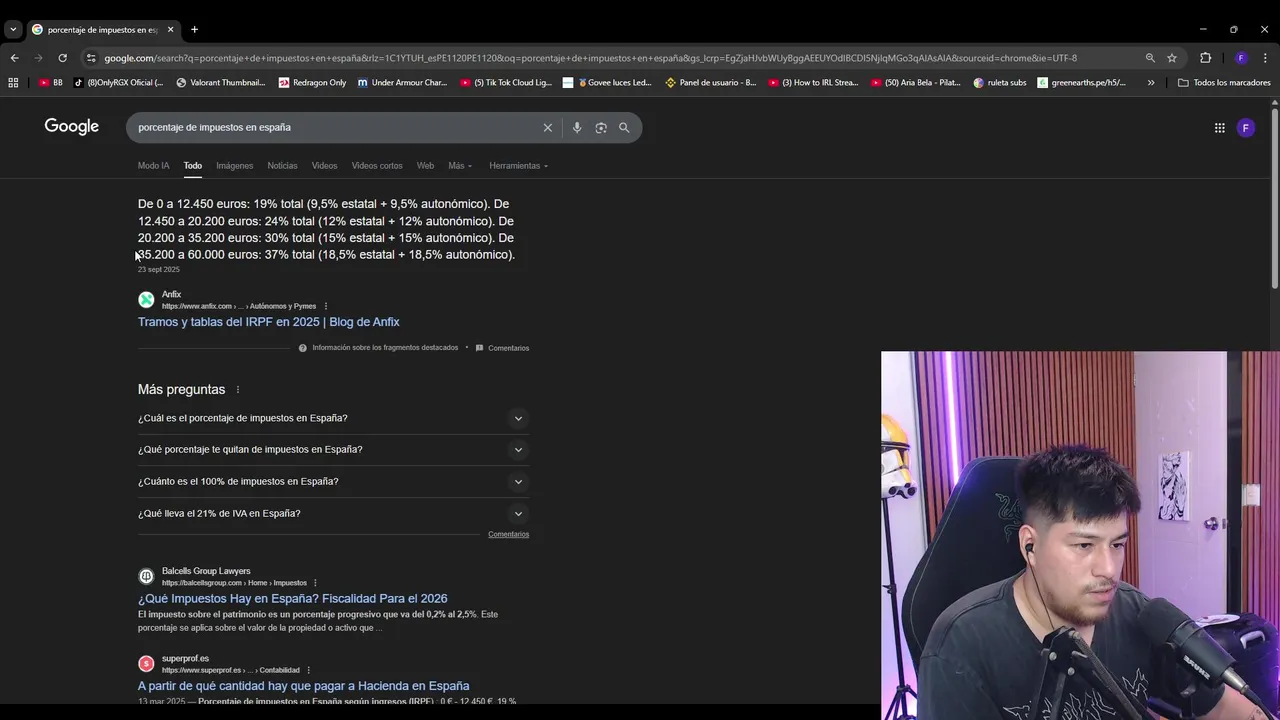
Task: Open the Panel de usuario bookmark
Action: point(710,82)
